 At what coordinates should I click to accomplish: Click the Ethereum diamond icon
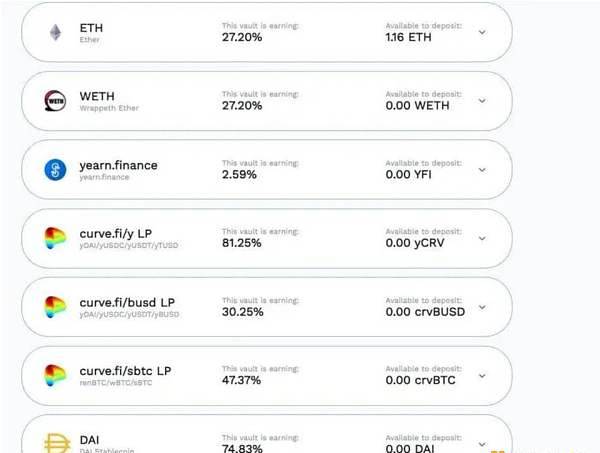[56, 33]
